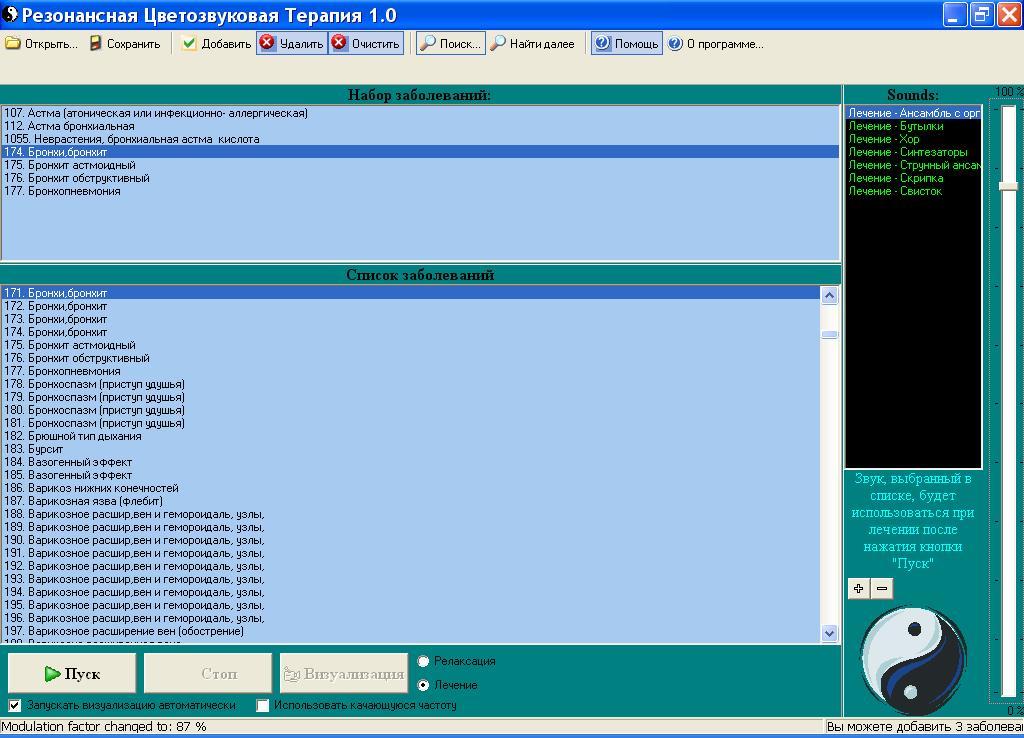Open О программе (About) dialog

tap(676, 43)
